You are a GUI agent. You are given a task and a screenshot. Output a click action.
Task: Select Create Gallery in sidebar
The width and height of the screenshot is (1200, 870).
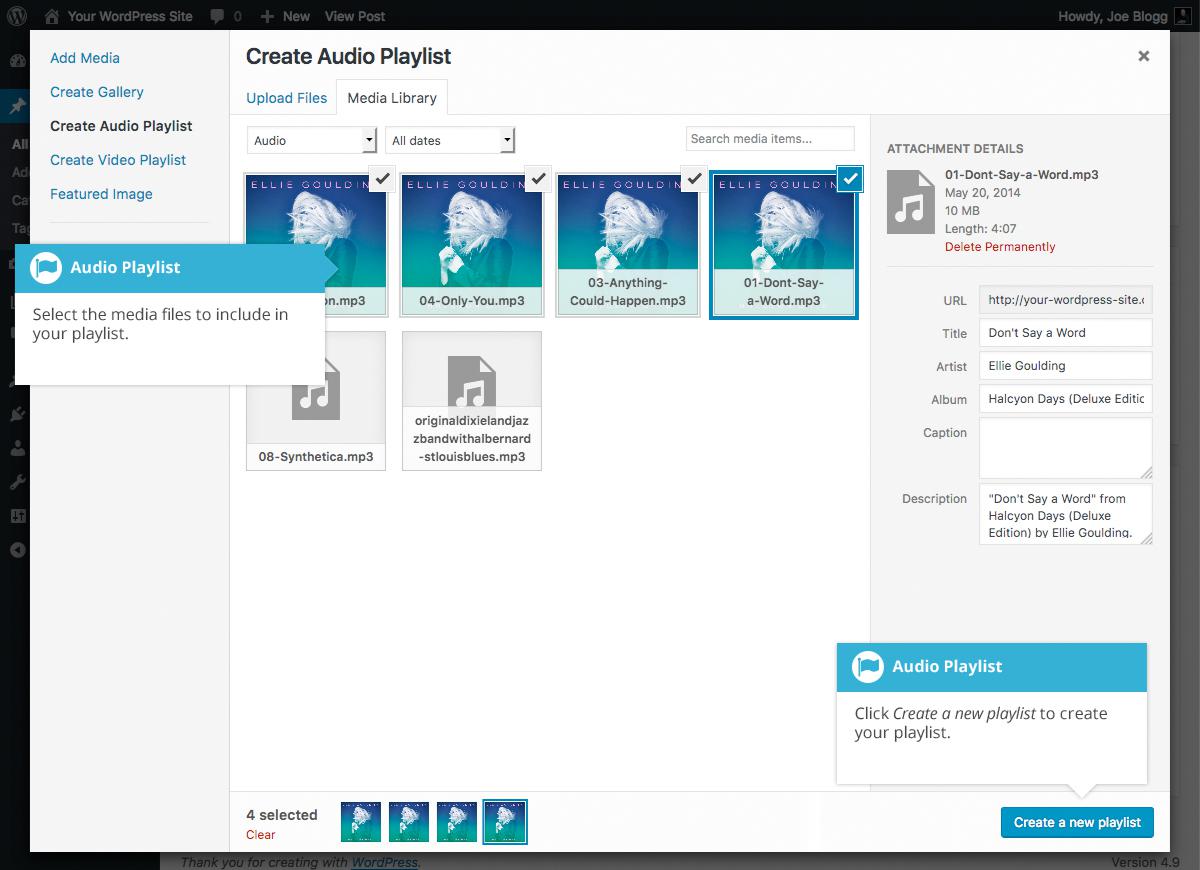(97, 92)
